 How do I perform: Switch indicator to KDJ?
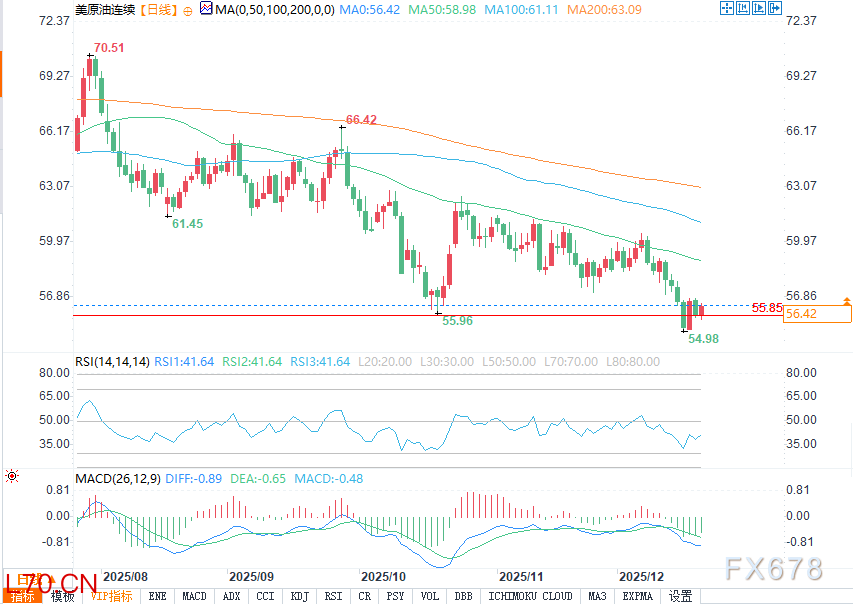pyautogui.click(x=298, y=596)
